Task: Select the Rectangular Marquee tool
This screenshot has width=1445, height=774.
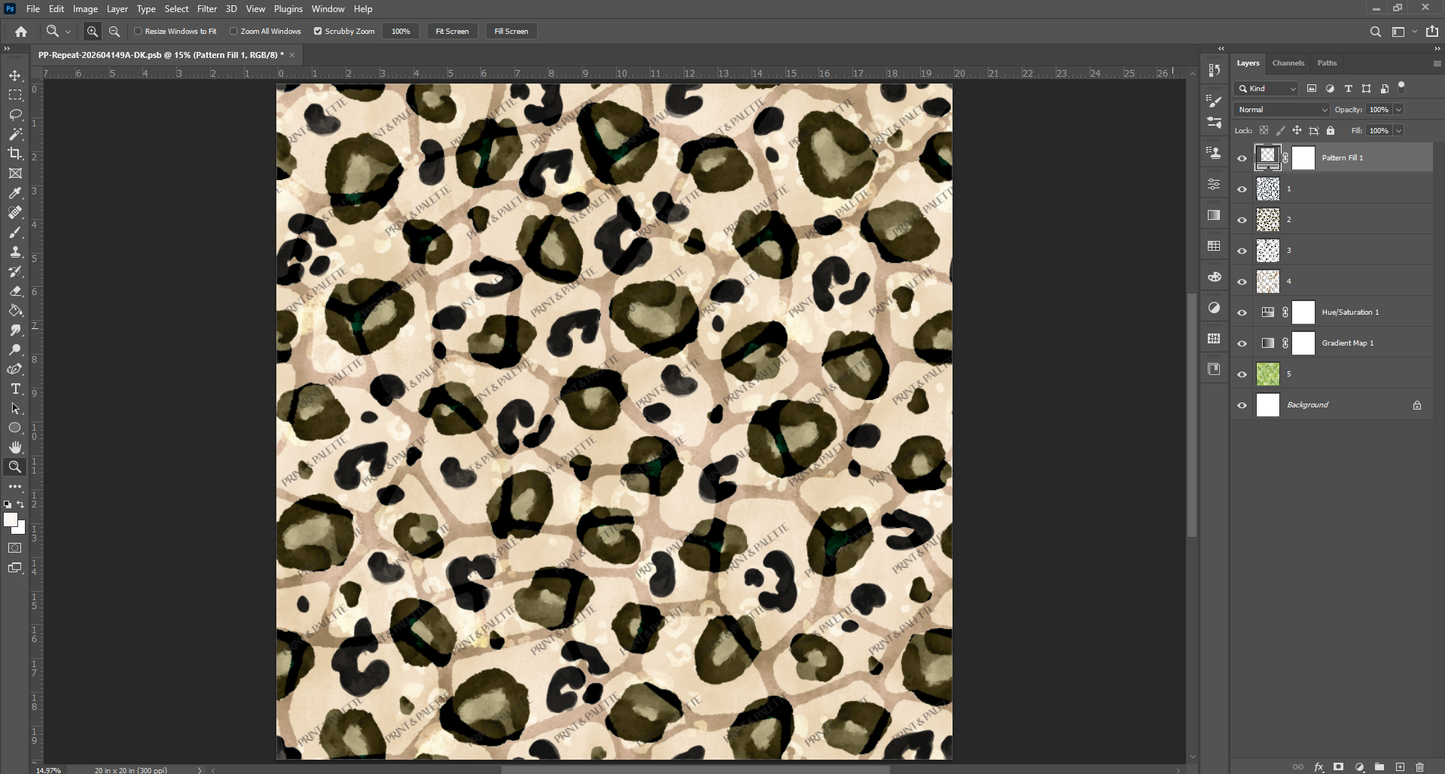Action: (15, 95)
